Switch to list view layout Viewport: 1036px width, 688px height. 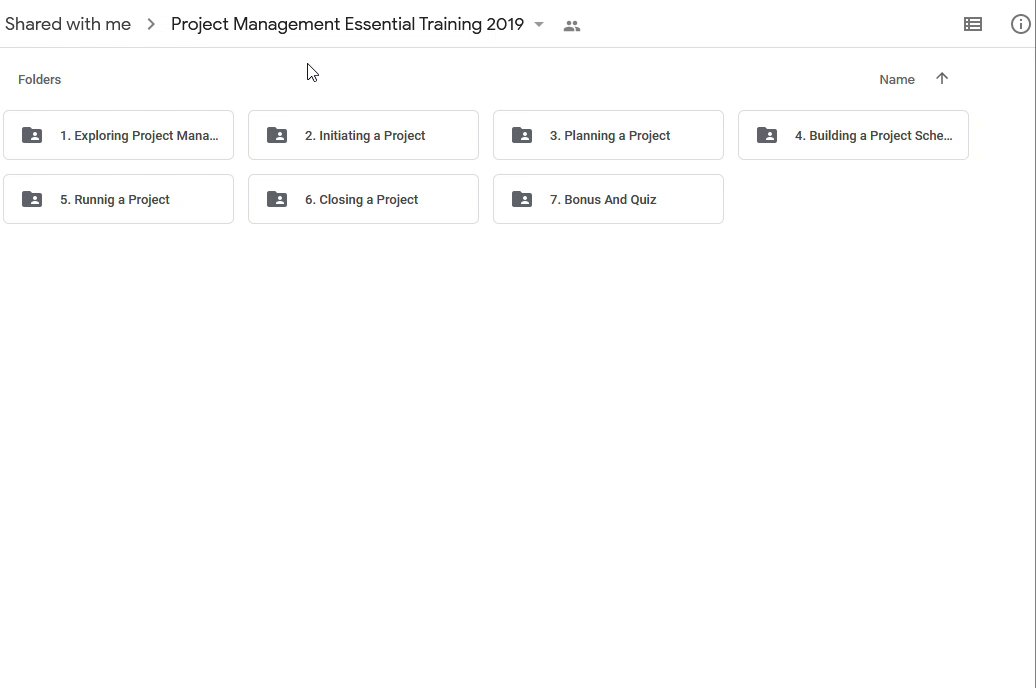coord(972,24)
